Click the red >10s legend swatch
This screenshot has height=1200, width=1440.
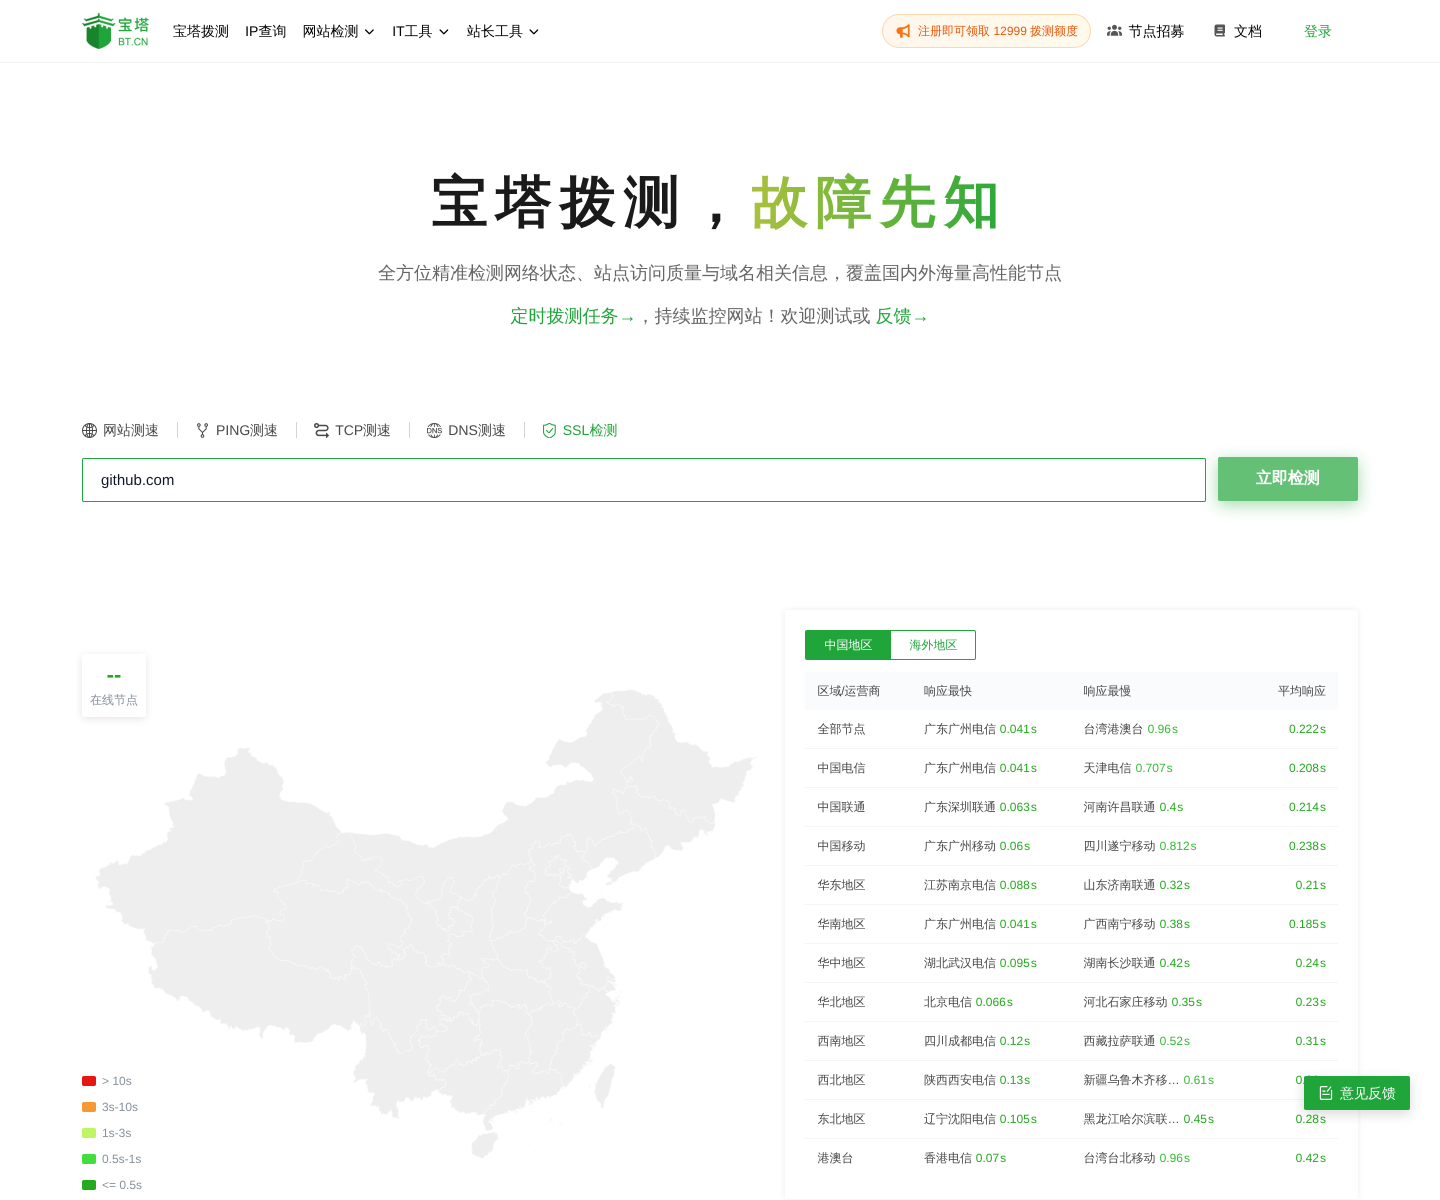(89, 1081)
